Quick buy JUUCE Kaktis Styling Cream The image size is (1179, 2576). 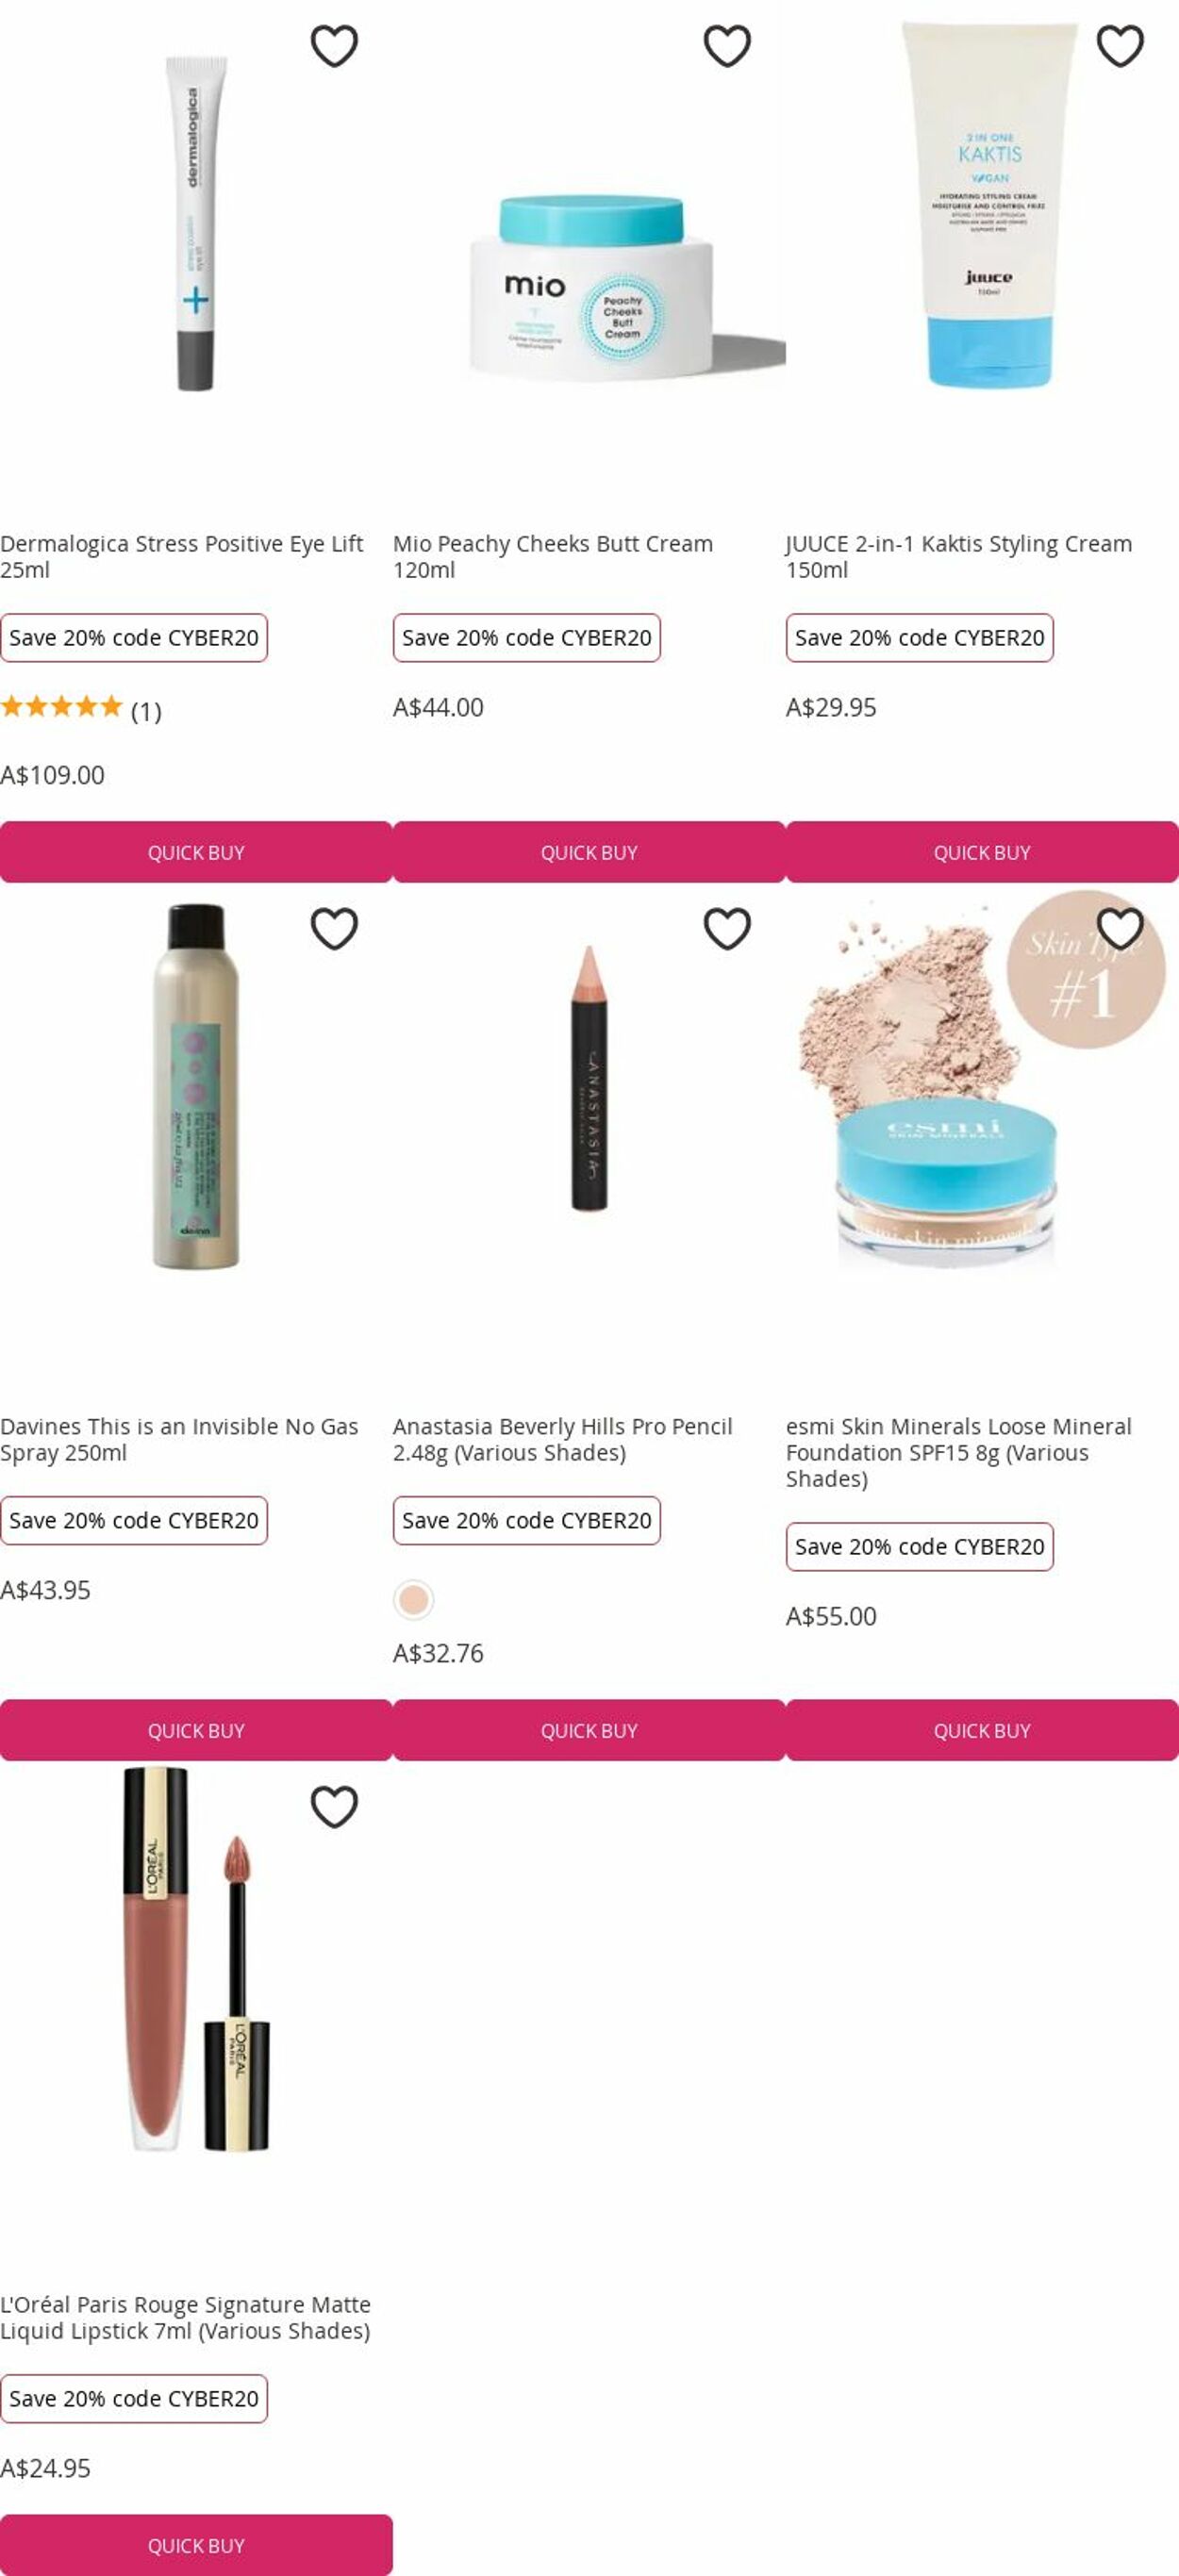pos(982,852)
